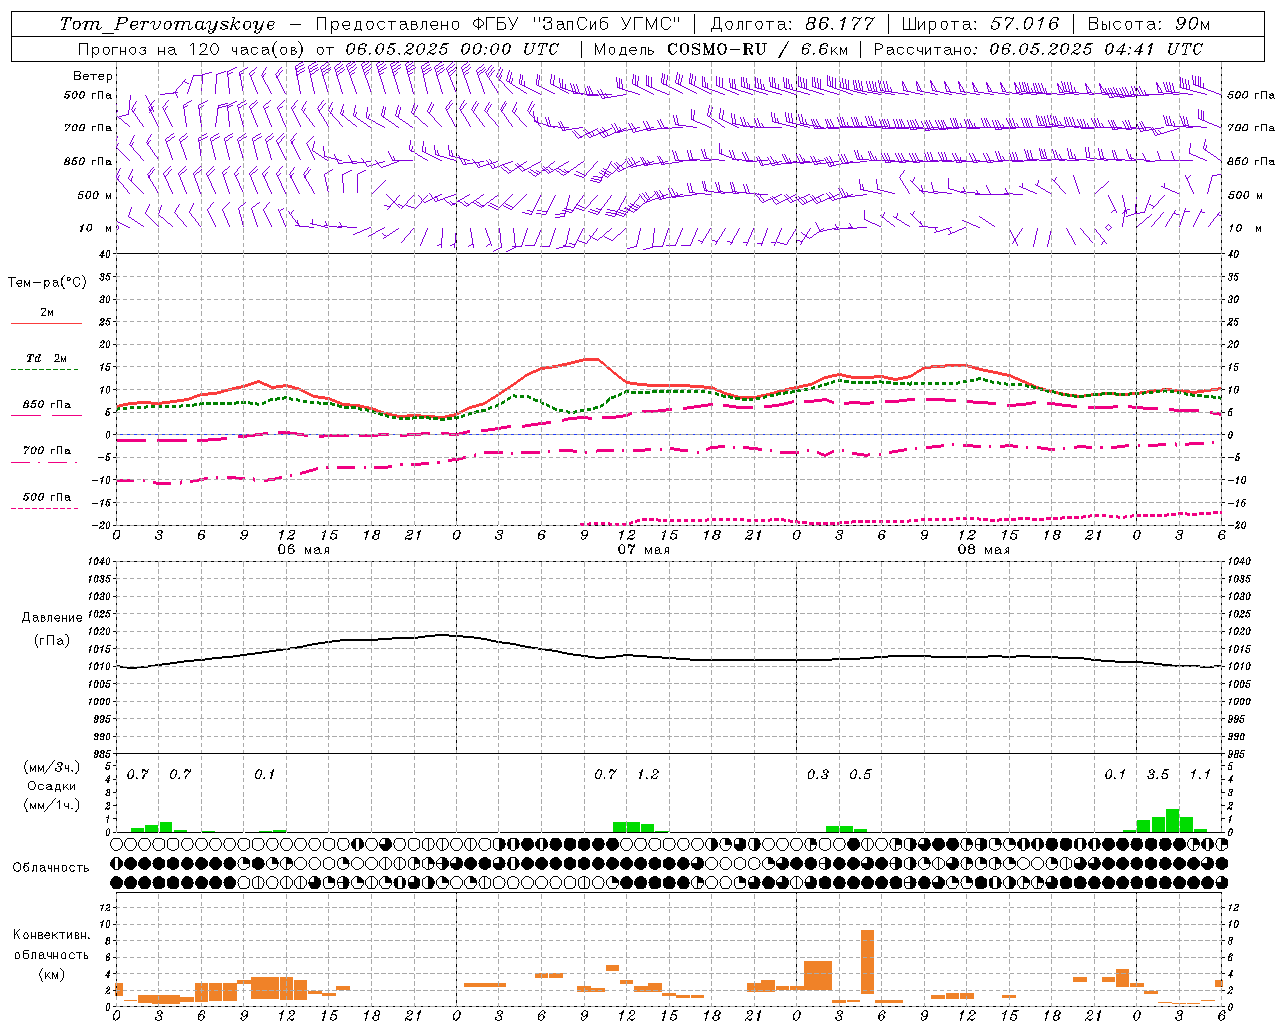Click the 'Тем-ра(°C)' temperature label
The image size is (1280, 1024).
(47, 283)
